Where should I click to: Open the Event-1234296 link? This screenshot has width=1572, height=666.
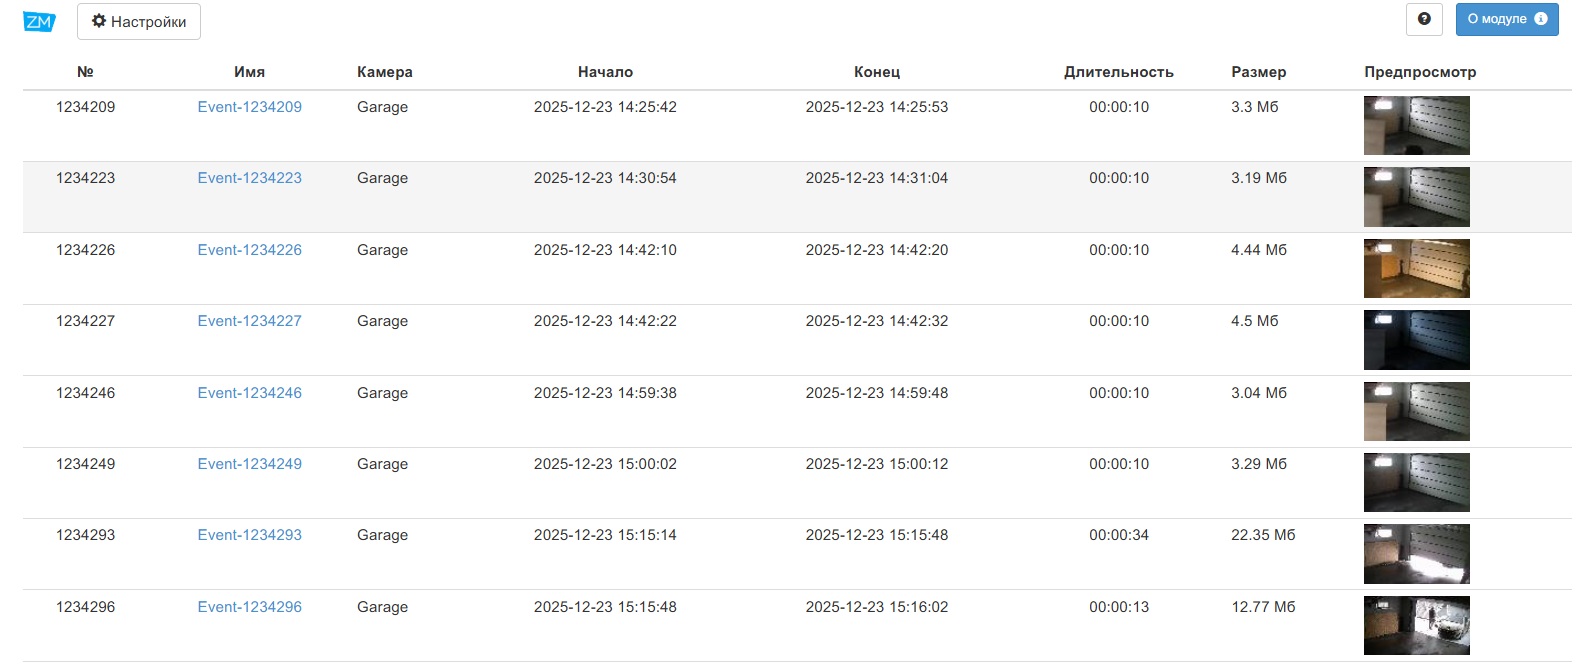point(250,607)
